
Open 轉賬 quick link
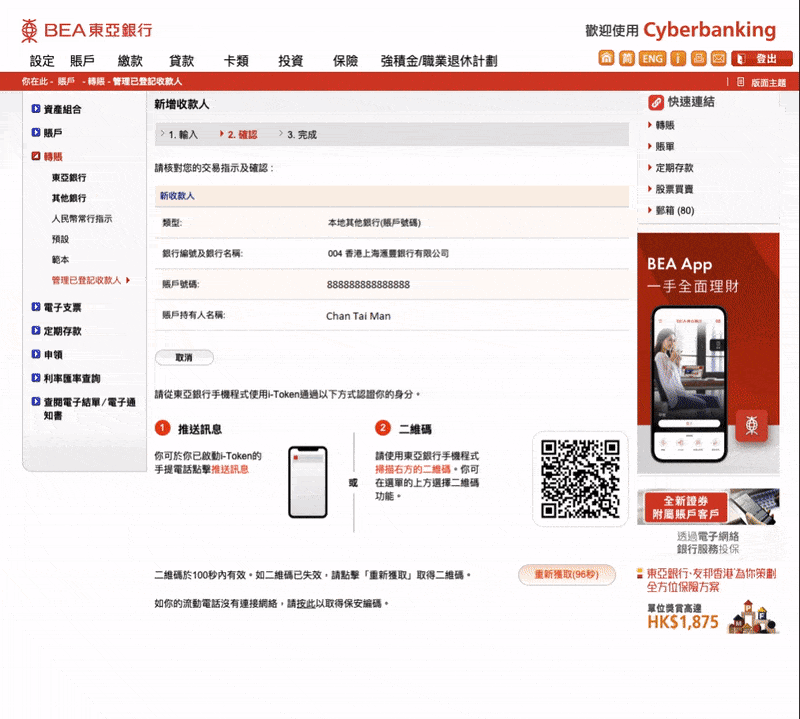[665, 125]
